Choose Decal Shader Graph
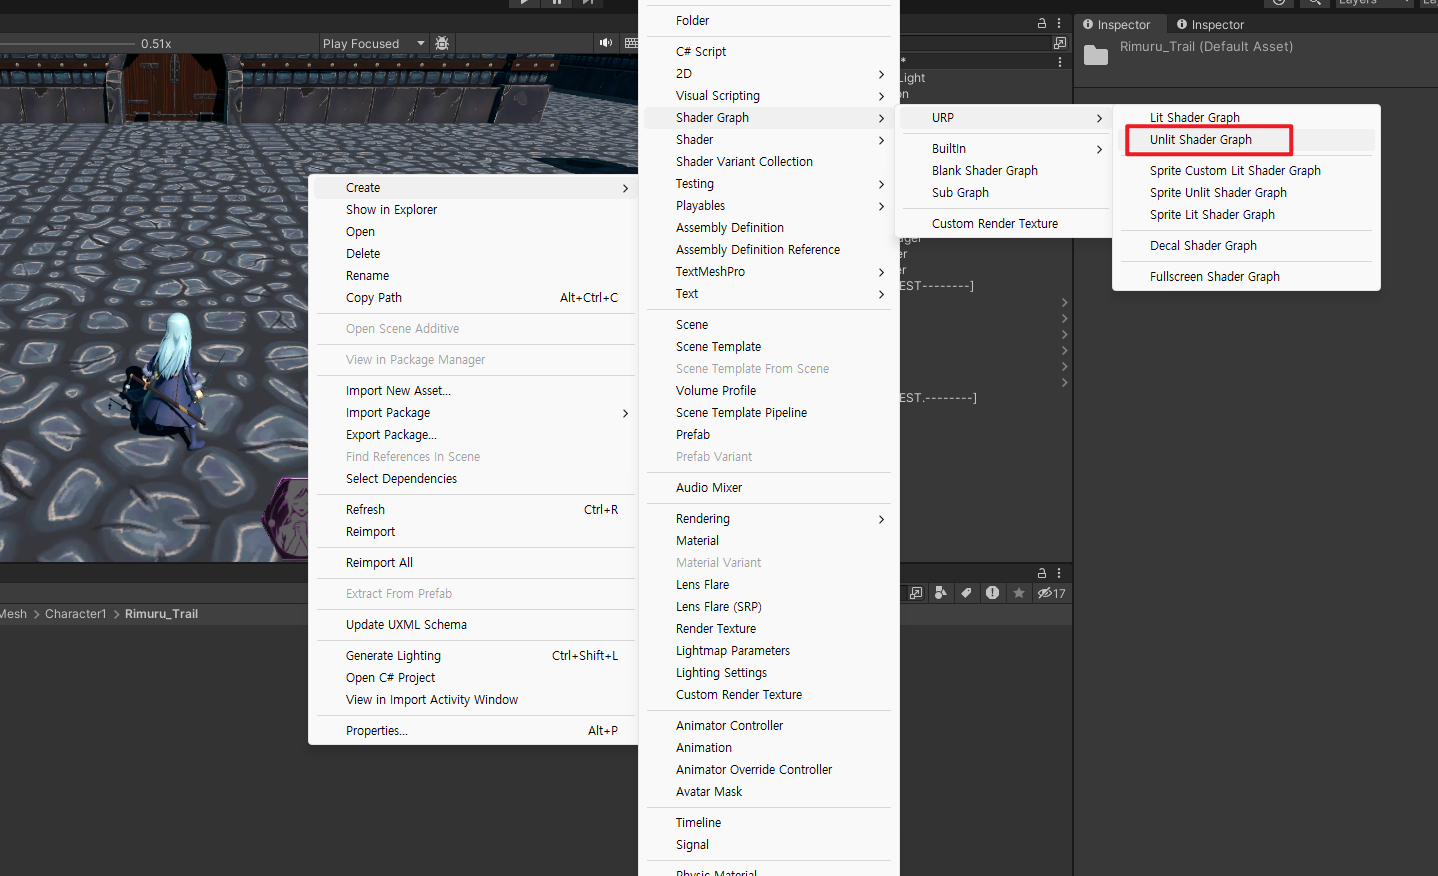The width and height of the screenshot is (1438, 876). [x=1245, y=245]
